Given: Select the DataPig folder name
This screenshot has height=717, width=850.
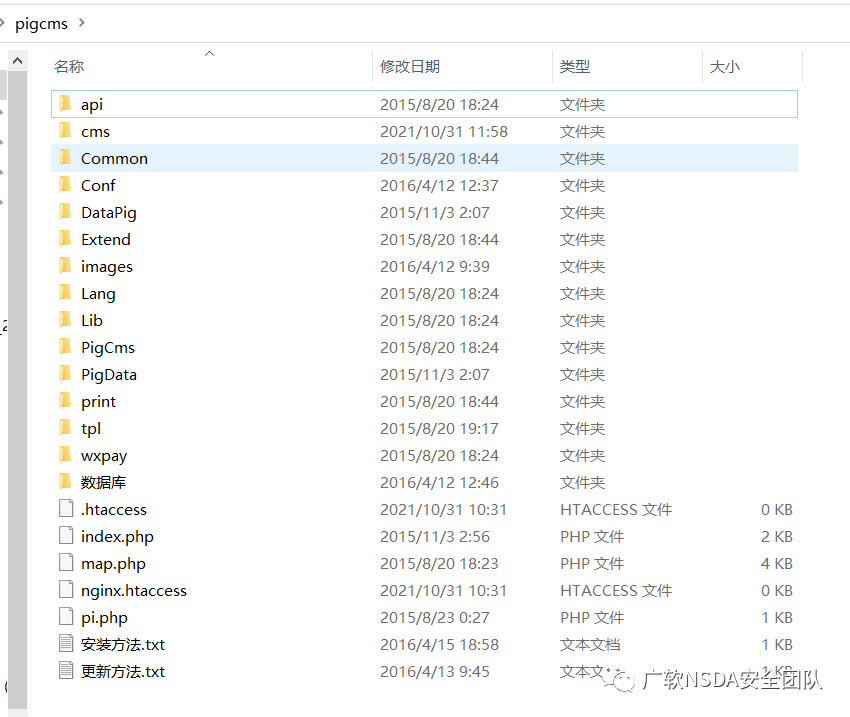Looking at the screenshot, I should point(108,213).
